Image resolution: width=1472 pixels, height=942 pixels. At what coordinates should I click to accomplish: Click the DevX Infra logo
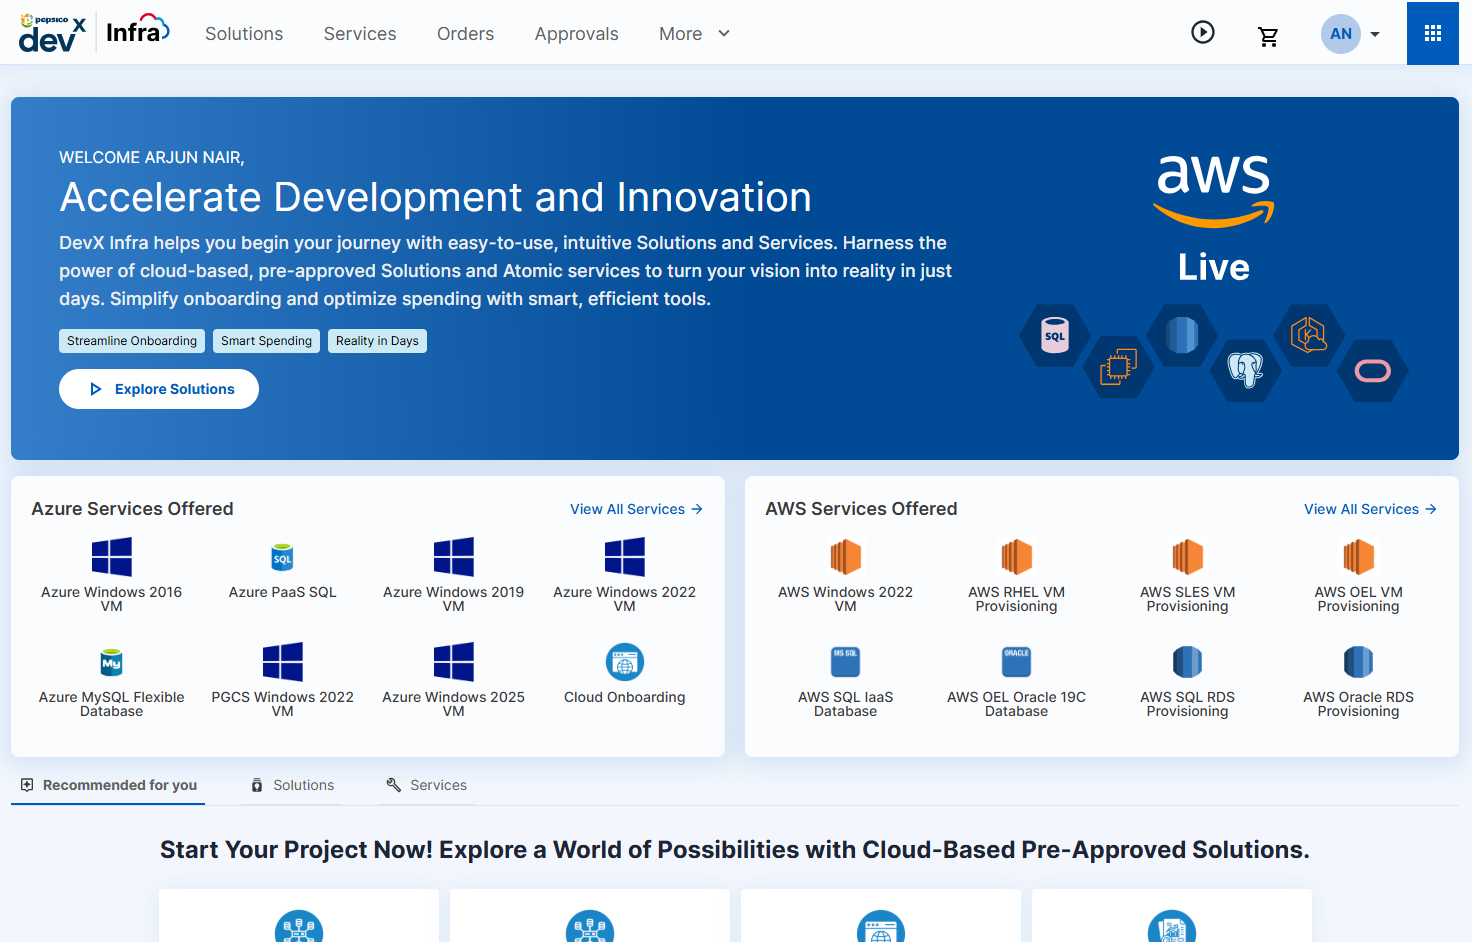pyautogui.click(x=94, y=33)
